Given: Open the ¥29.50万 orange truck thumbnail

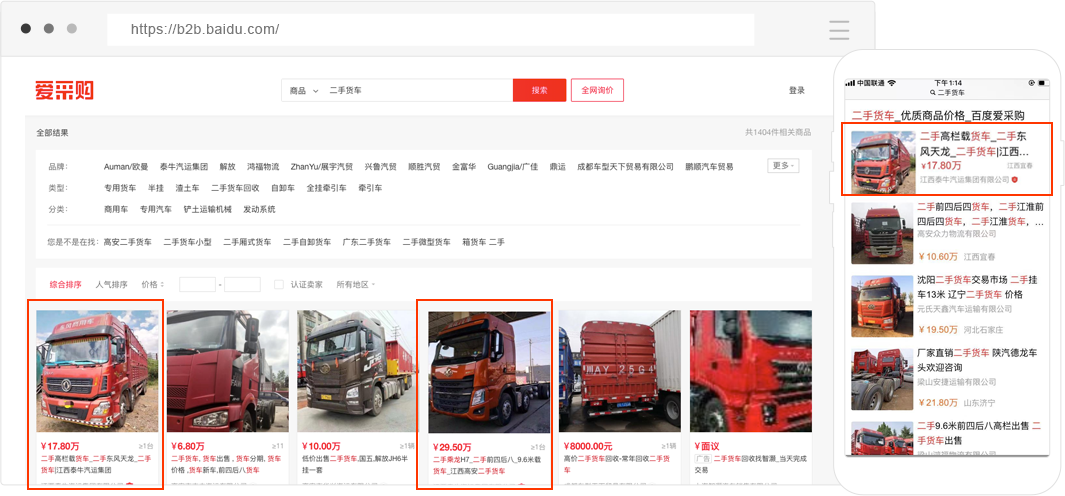Looking at the screenshot, I should 488,371.
